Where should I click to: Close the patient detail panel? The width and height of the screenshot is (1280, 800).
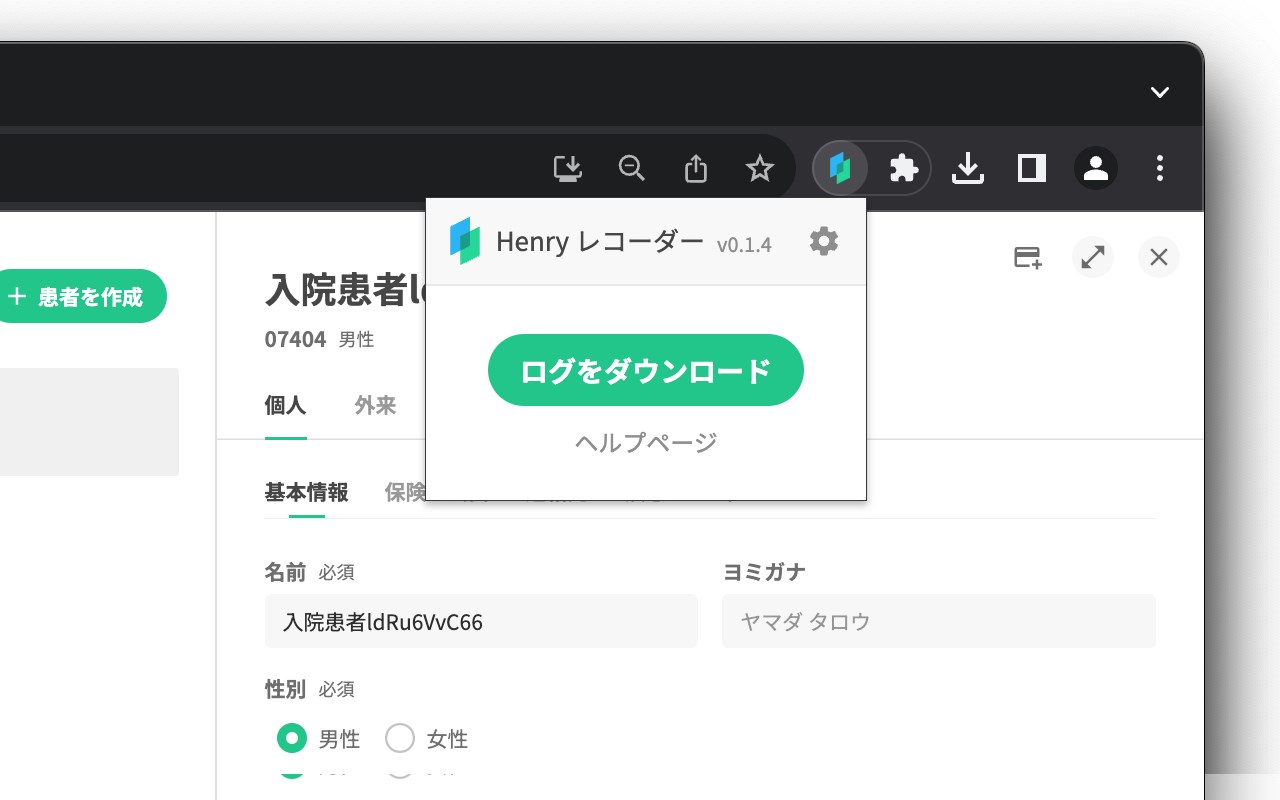(x=1159, y=257)
